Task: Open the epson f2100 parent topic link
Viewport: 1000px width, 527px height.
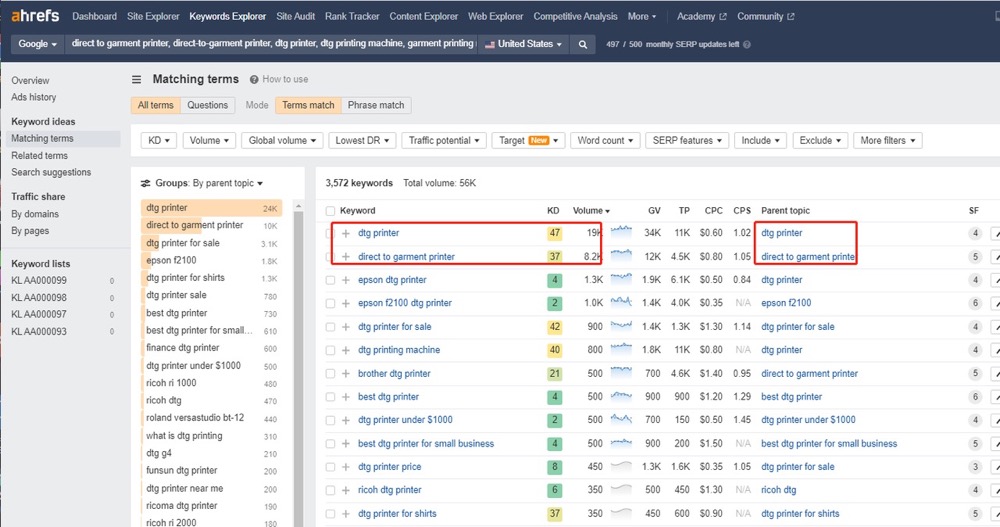Action: [x=786, y=303]
